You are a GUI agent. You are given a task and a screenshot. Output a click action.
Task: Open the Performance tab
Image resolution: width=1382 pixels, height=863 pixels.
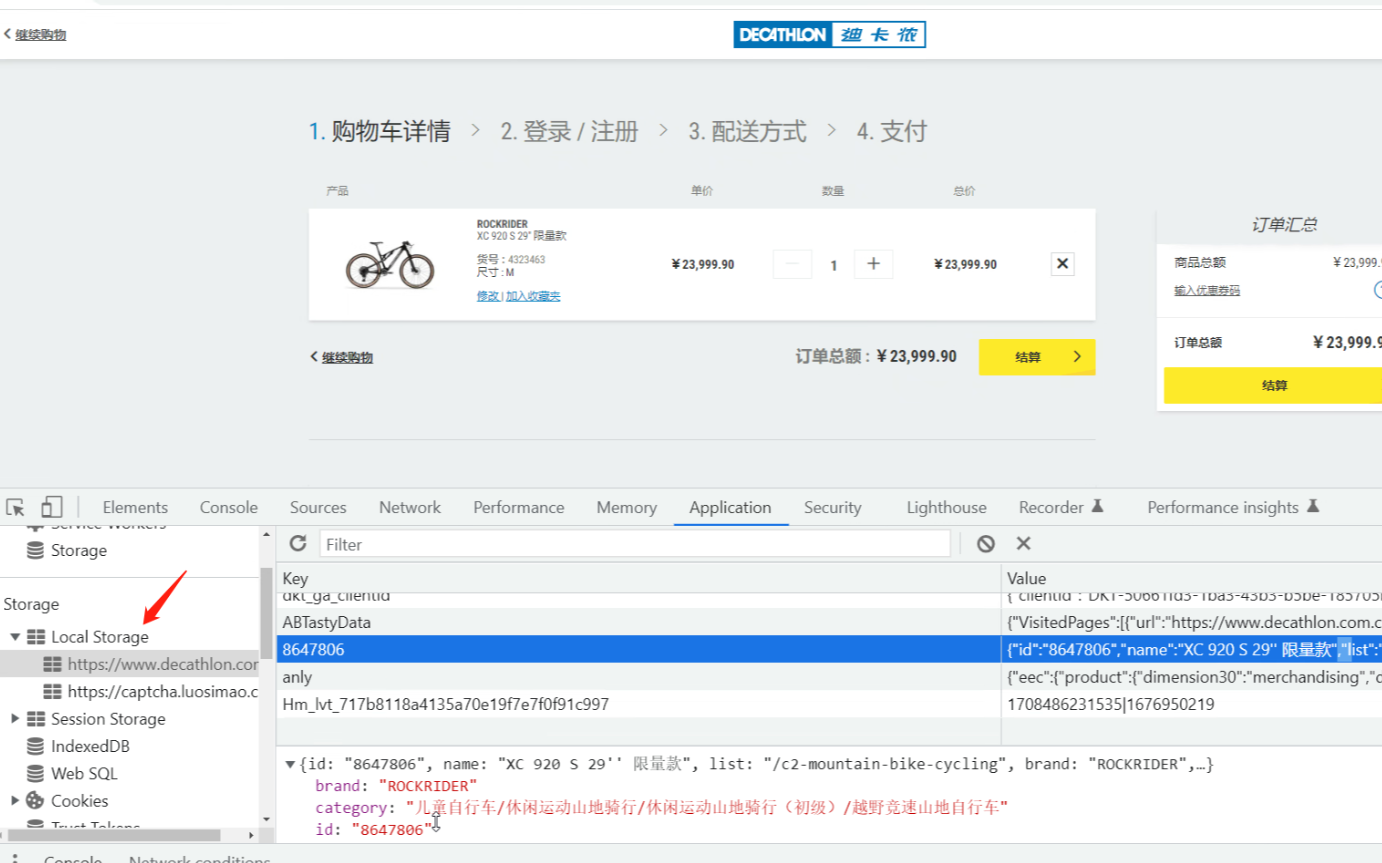point(519,507)
